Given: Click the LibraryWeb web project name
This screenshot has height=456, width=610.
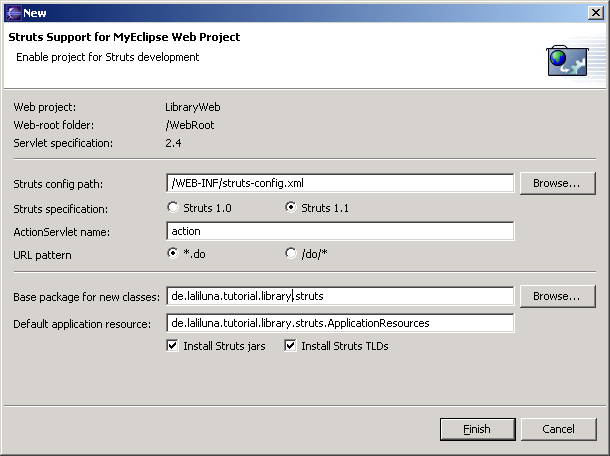Looking at the screenshot, I should (x=192, y=107).
